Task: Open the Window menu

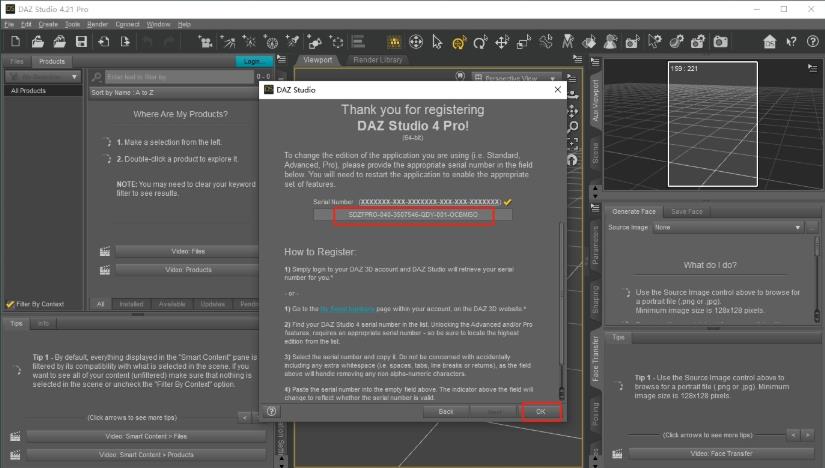Action: pyautogui.click(x=158, y=24)
